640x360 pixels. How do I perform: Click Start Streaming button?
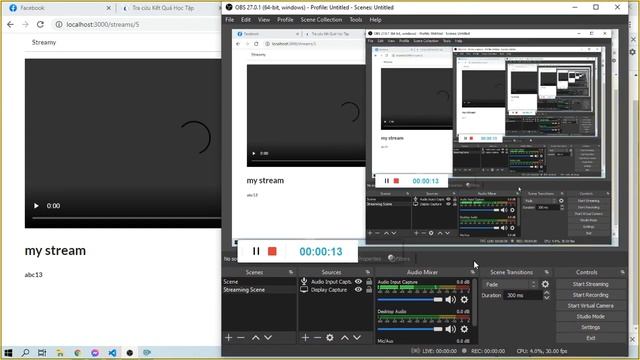tap(590, 284)
